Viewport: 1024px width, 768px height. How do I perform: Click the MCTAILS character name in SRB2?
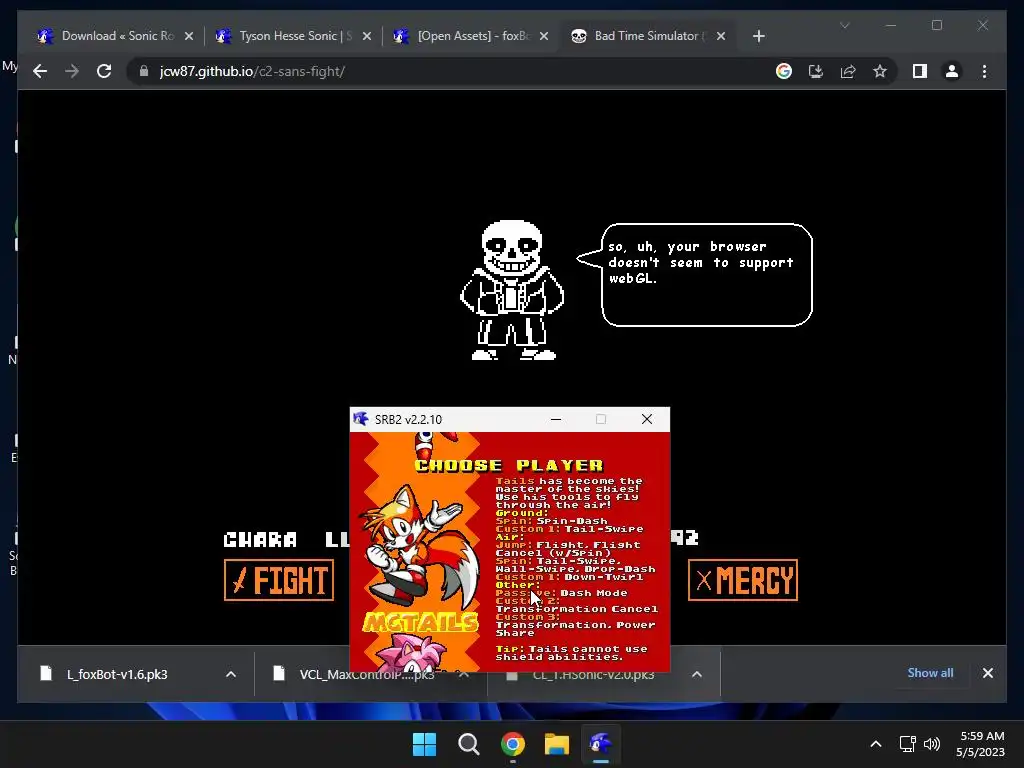pos(421,622)
